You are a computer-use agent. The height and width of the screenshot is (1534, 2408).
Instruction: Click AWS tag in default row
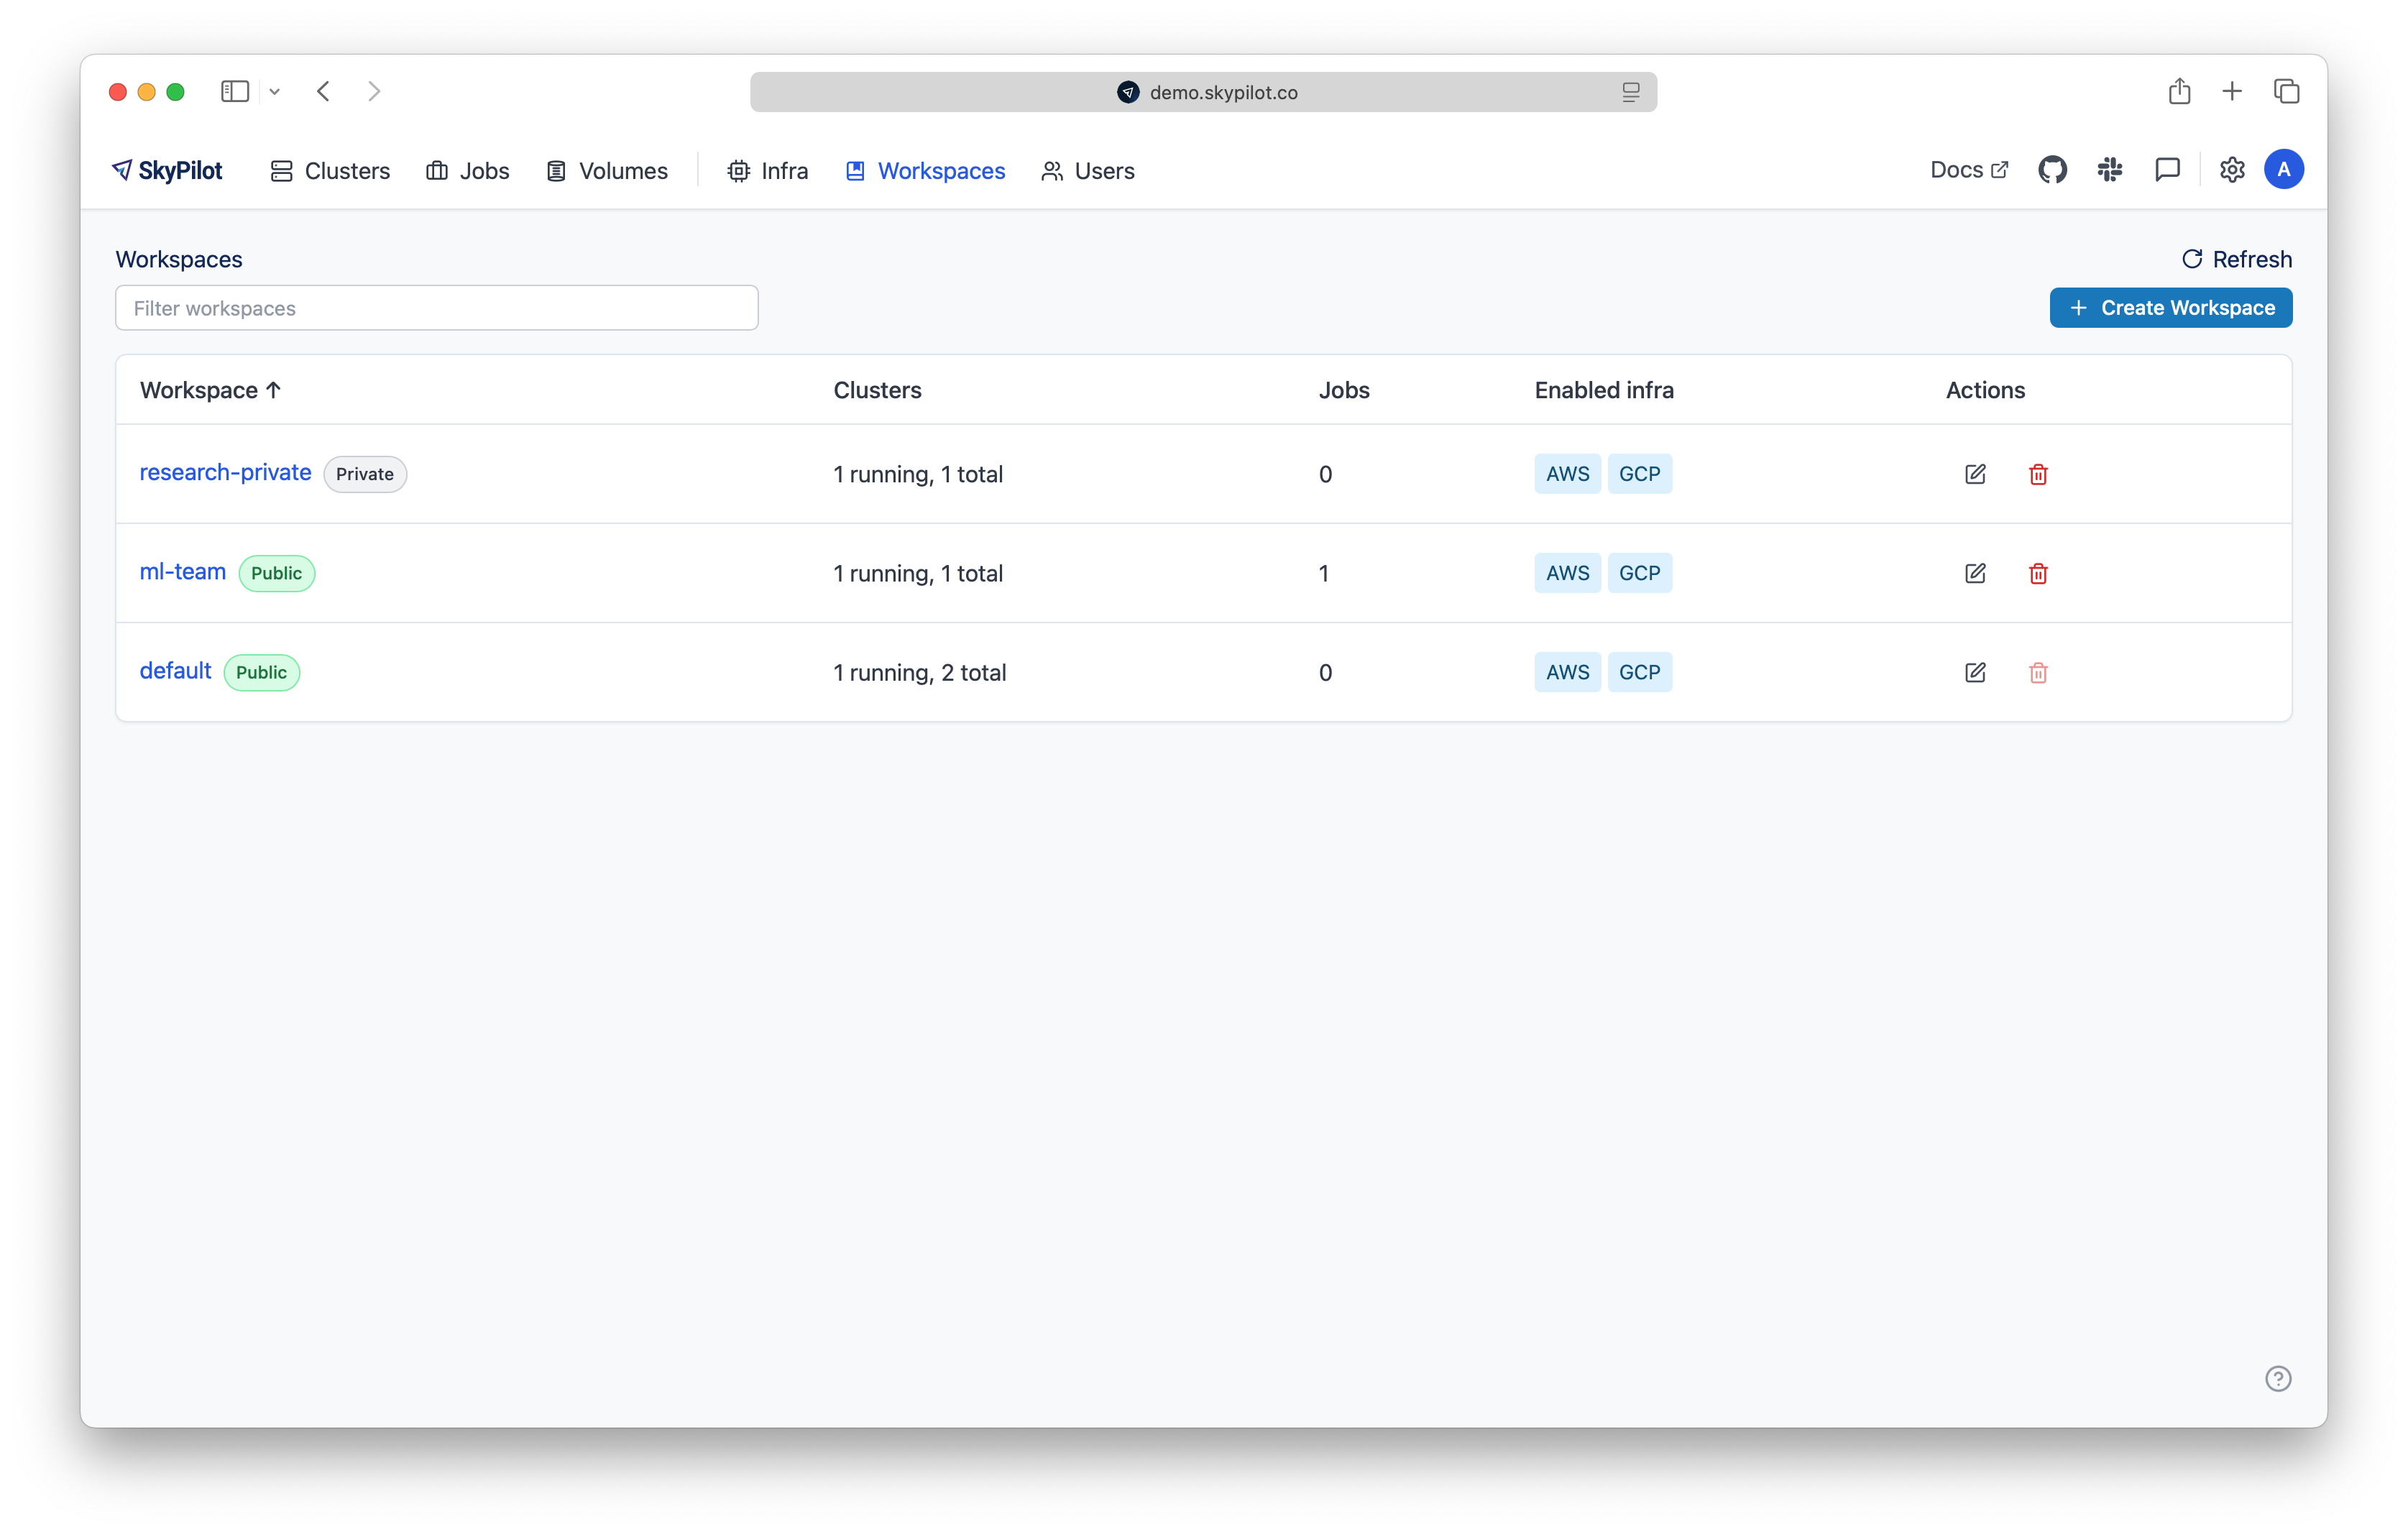tap(1567, 672)
